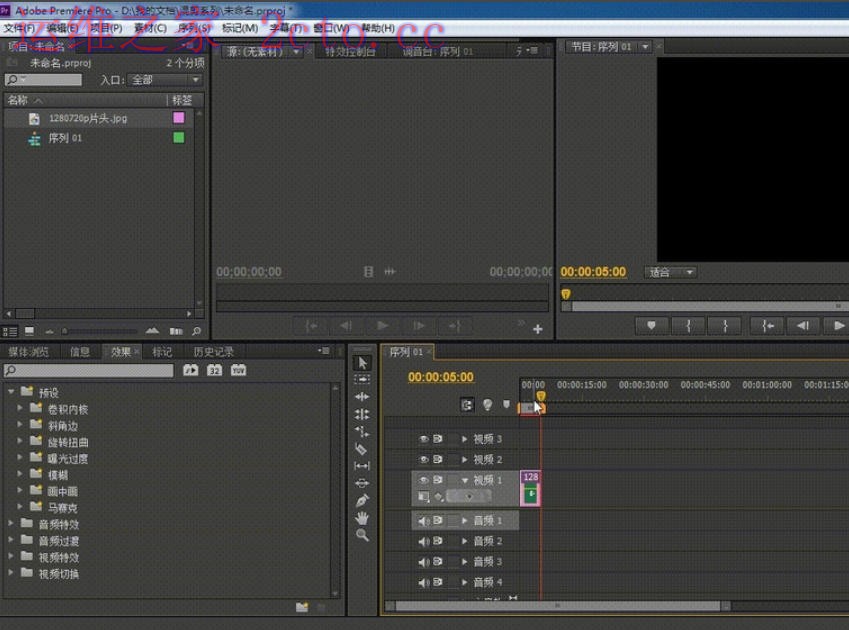Click the program monitor add marker button
The height and width of the screenshot is (630, 849).
click(x=651, y=325)
